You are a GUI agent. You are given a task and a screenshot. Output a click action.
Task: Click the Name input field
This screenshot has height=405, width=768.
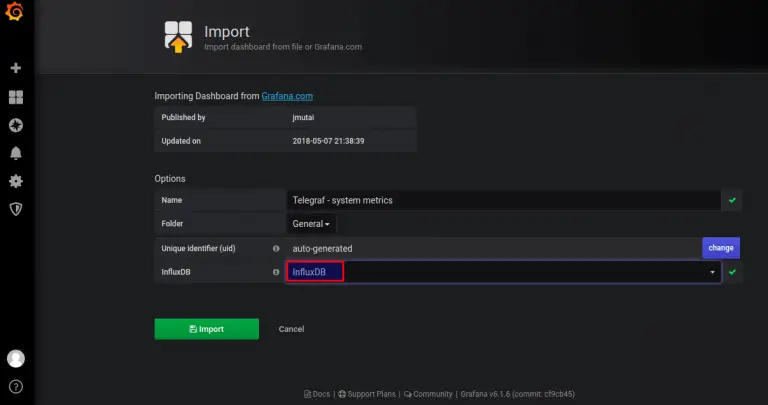pyautogui.click(x=503, y=200)
